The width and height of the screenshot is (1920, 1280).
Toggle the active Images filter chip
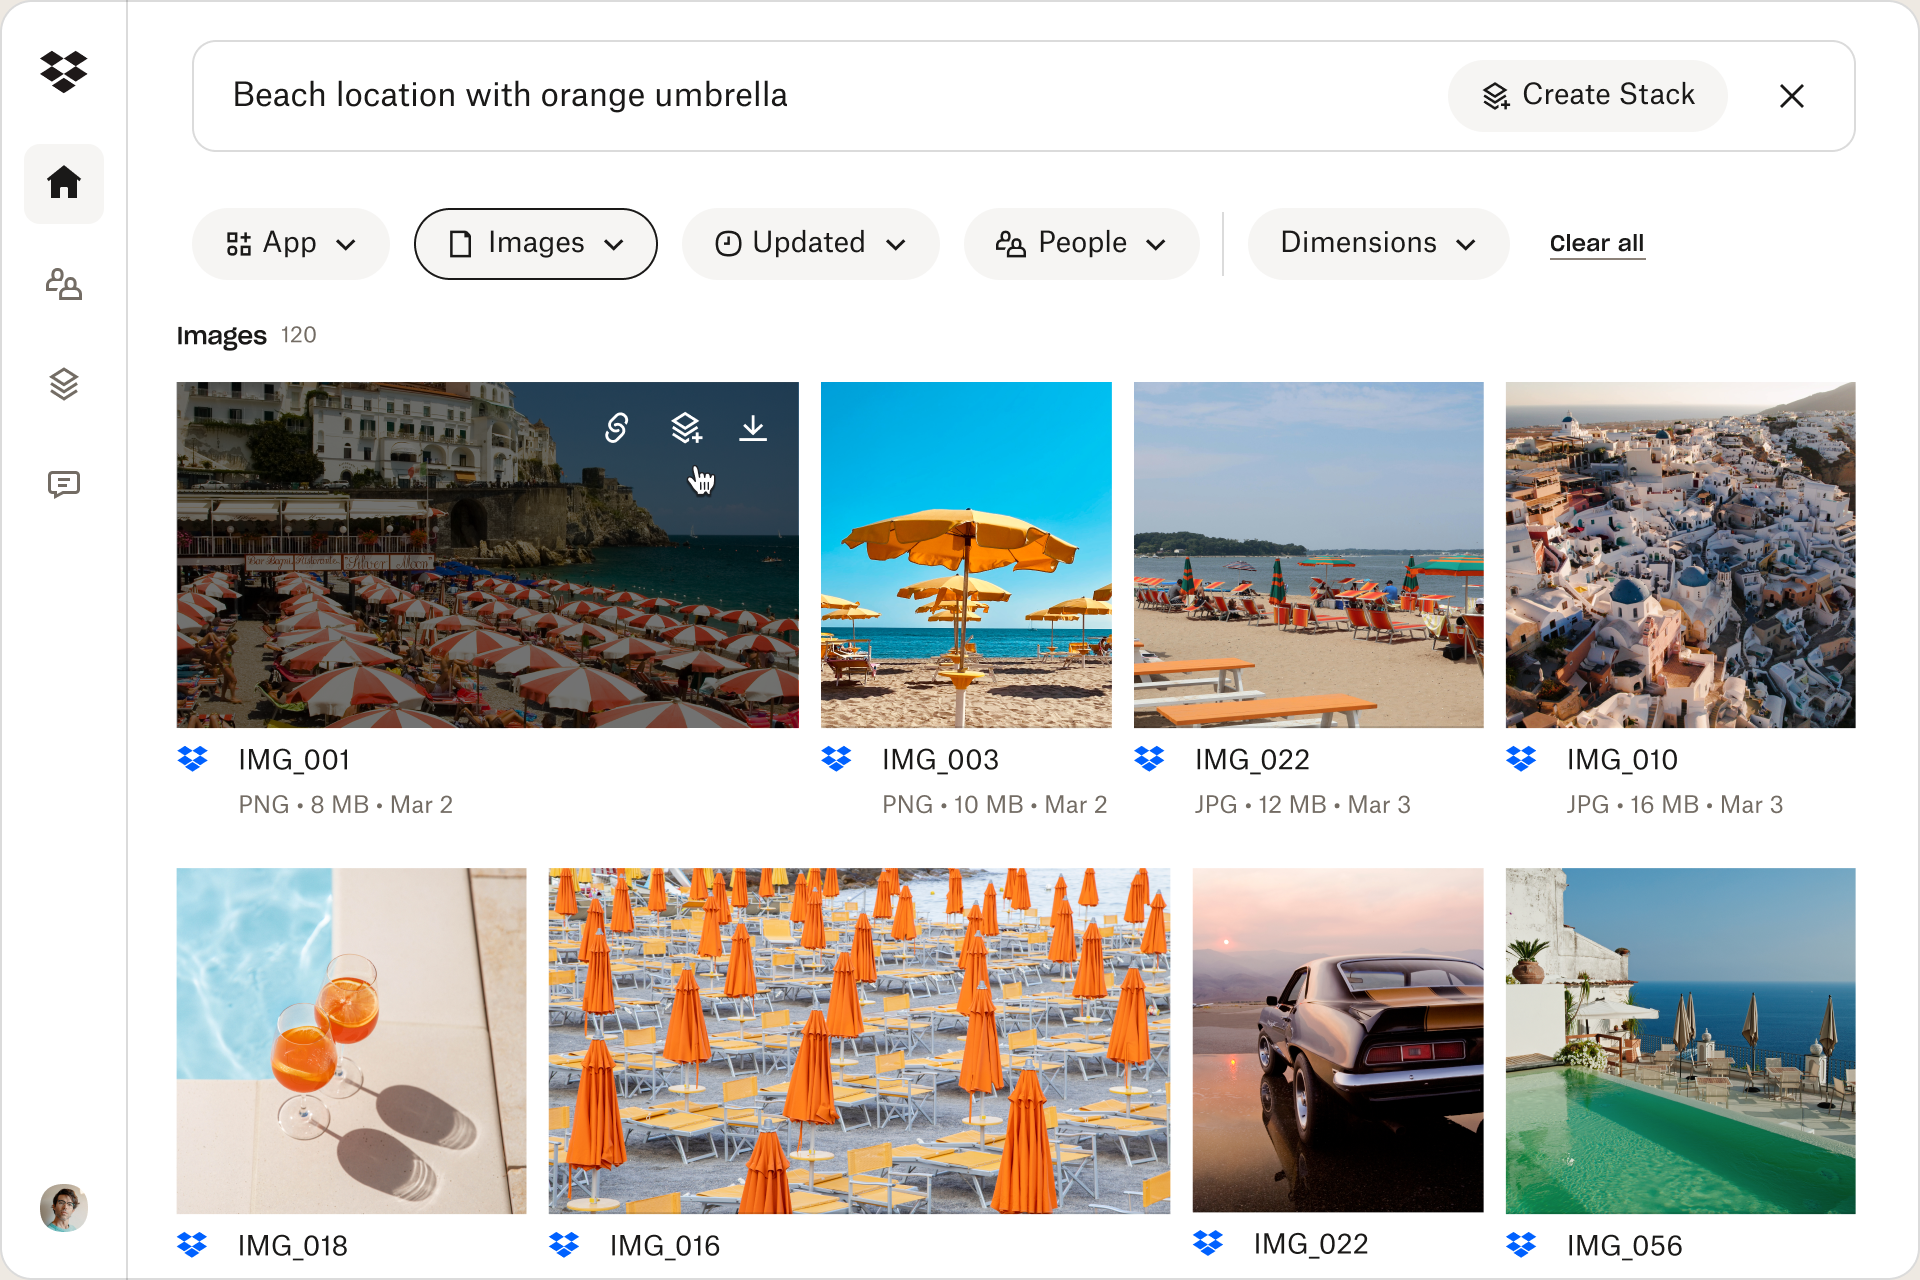point(535,243)
